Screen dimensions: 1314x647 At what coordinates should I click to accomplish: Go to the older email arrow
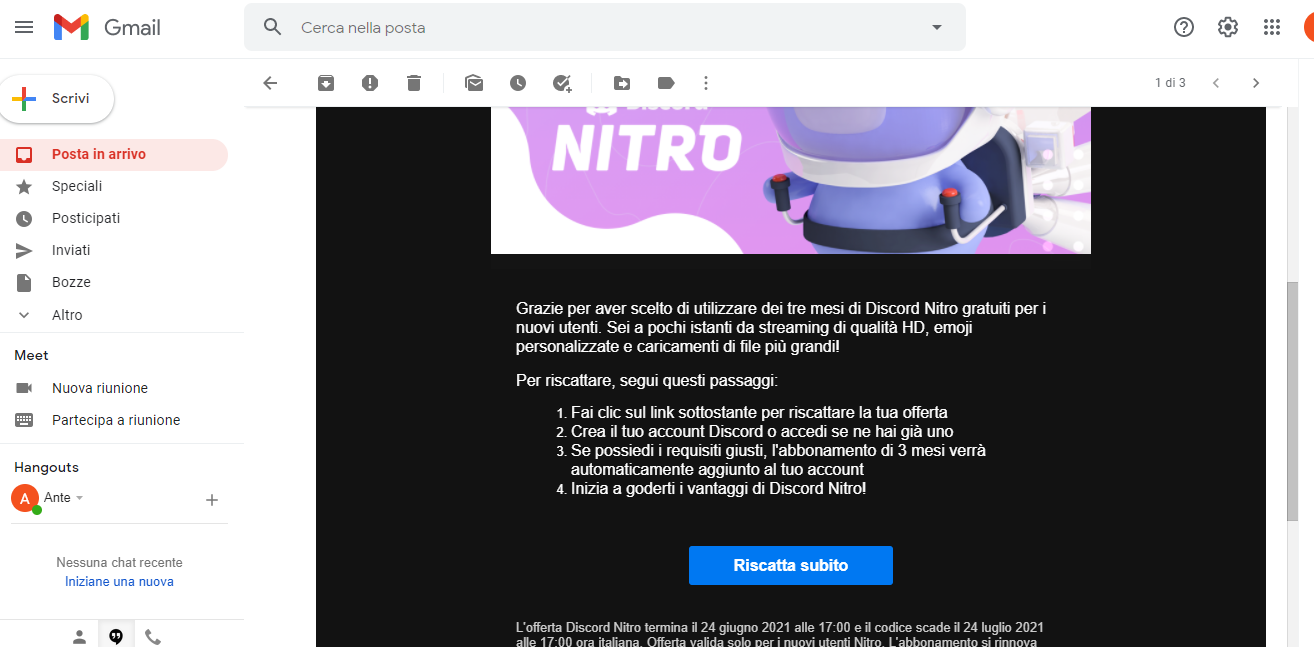click(1256, 83)
